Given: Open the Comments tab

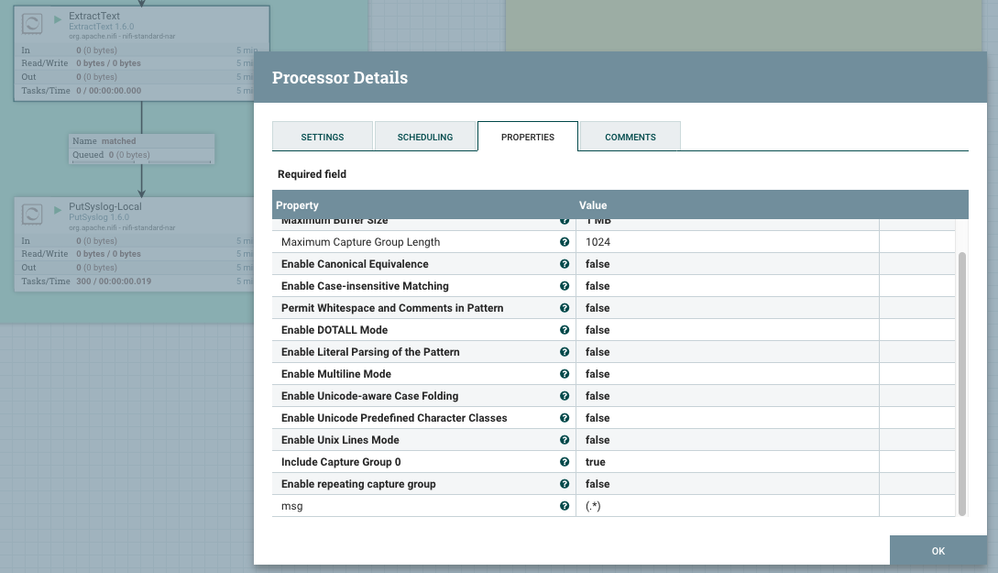Looking at the screenshot, I should [x=630, y=137].
